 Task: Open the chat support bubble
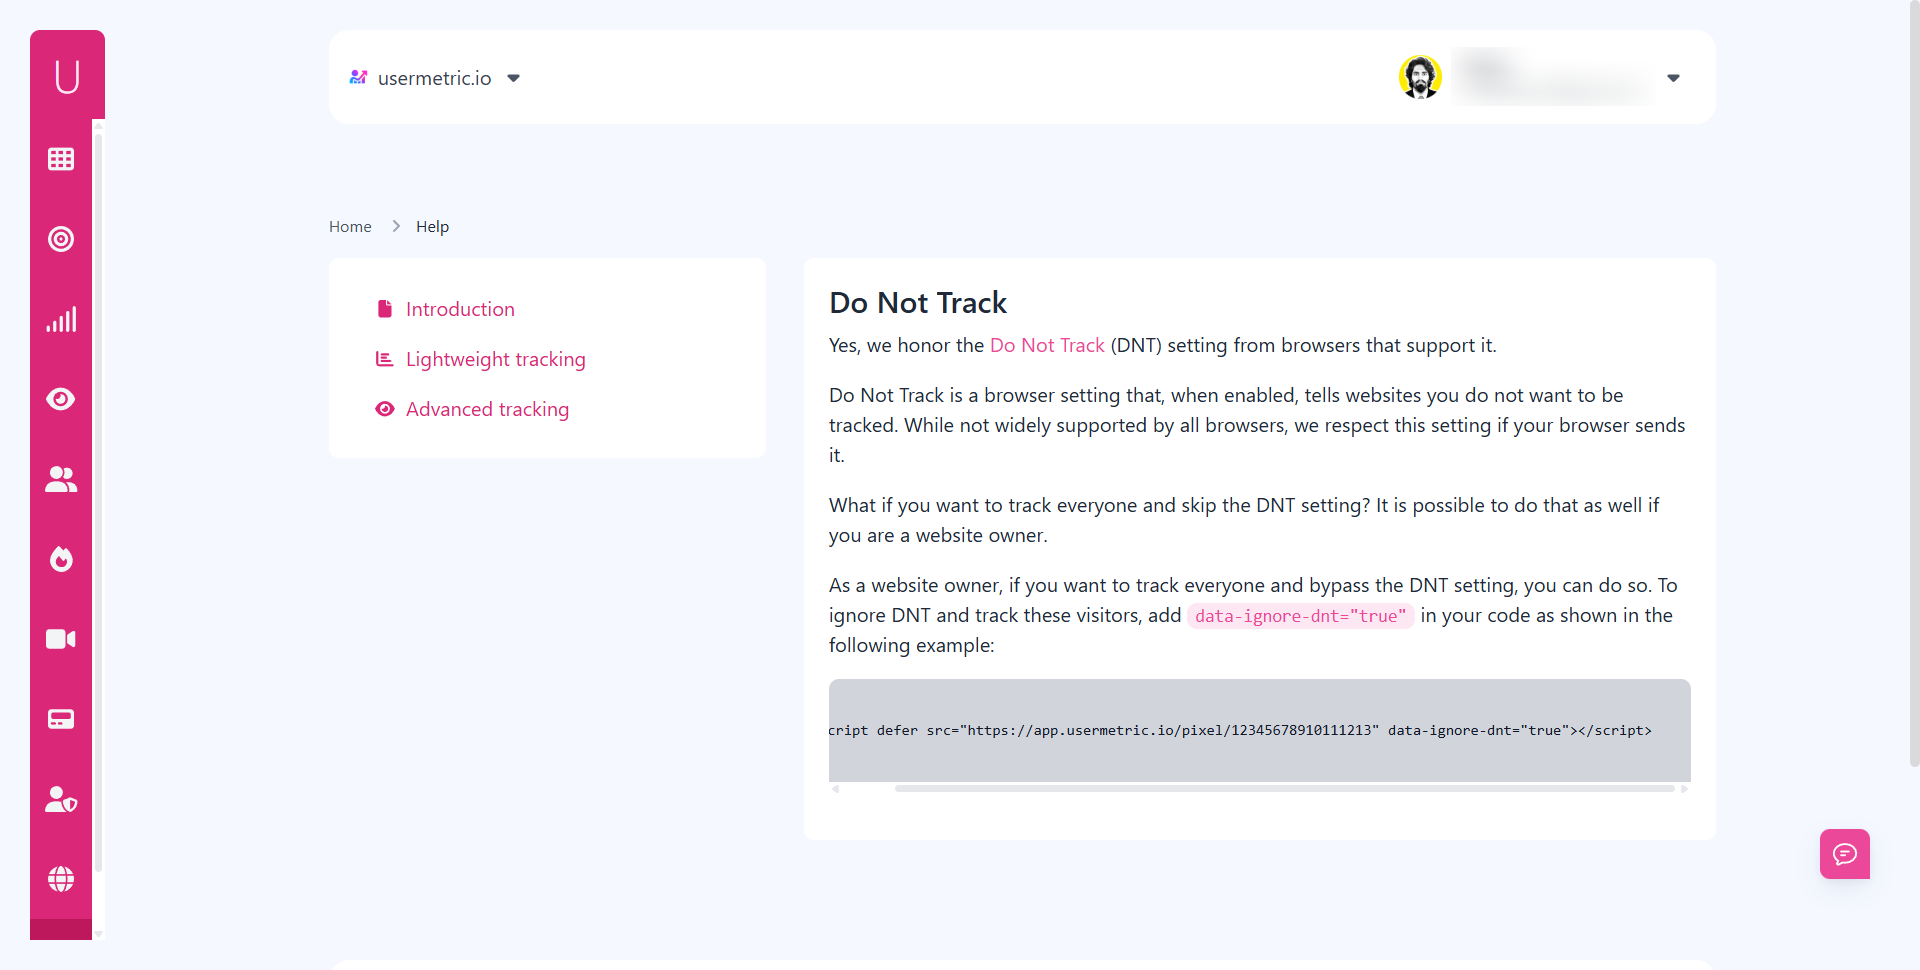point(1845,854)
